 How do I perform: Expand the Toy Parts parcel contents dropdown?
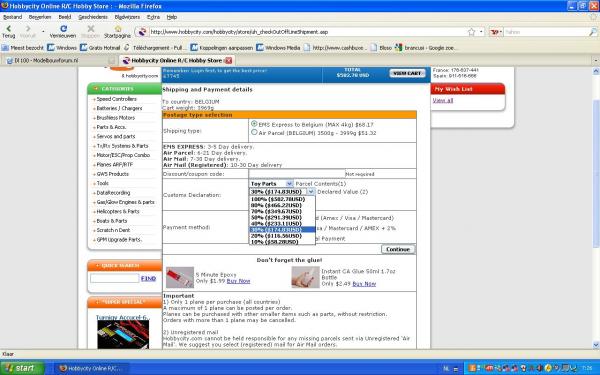click(x=289, y=184)
